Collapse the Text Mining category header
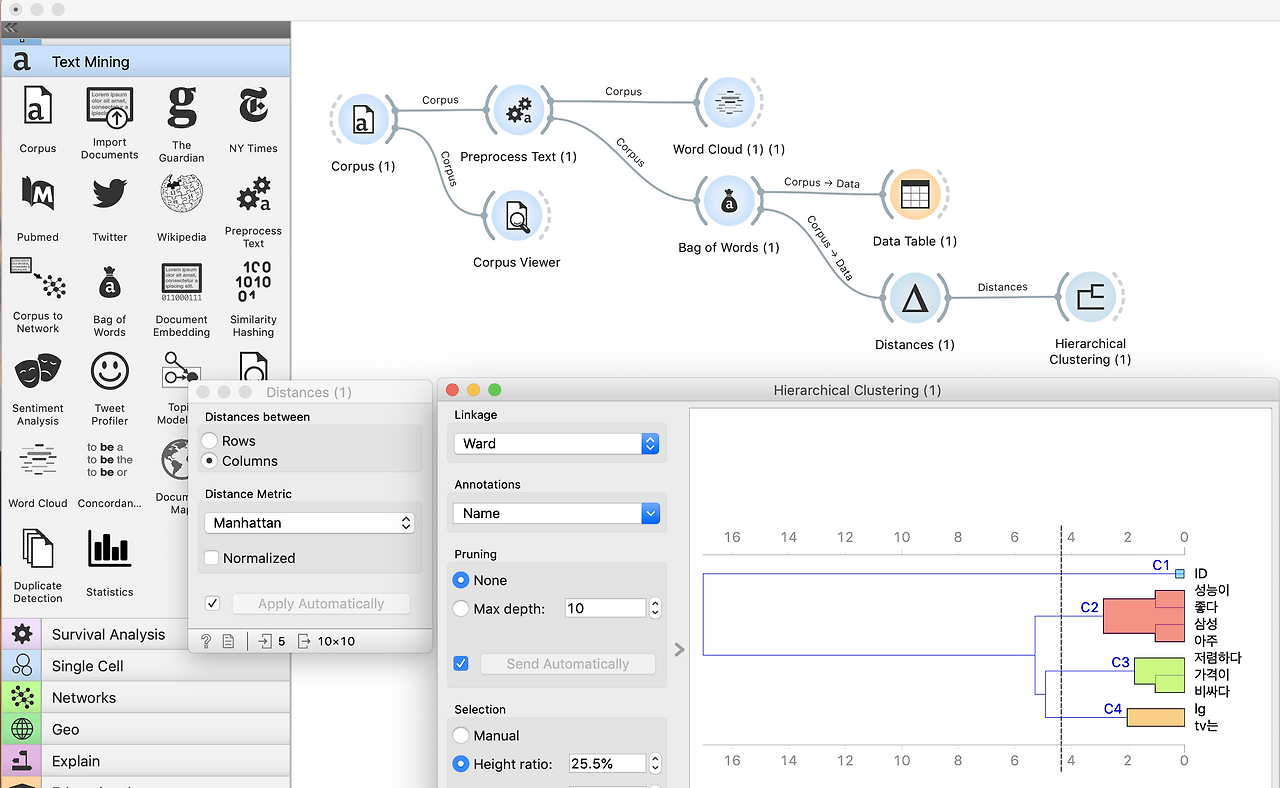This screenshot has width=1280, height=788. click(145, 62)
